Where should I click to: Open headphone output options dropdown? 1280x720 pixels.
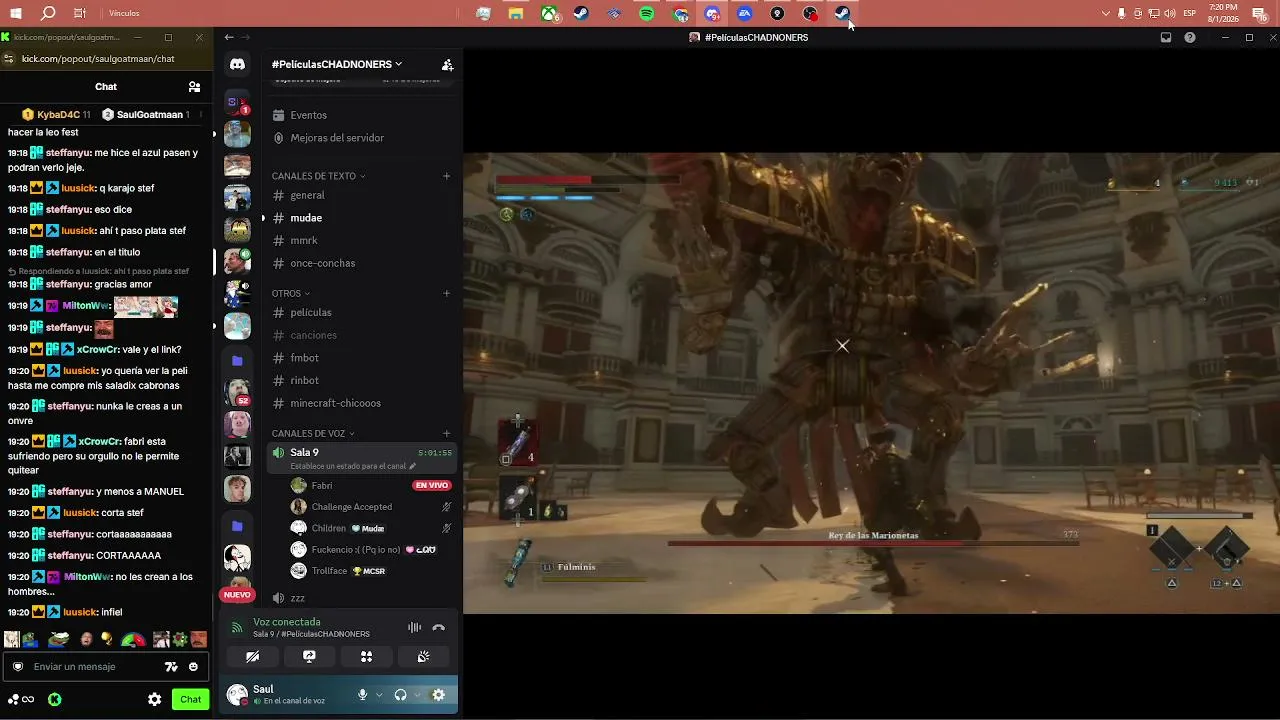[x=417, y=695]
